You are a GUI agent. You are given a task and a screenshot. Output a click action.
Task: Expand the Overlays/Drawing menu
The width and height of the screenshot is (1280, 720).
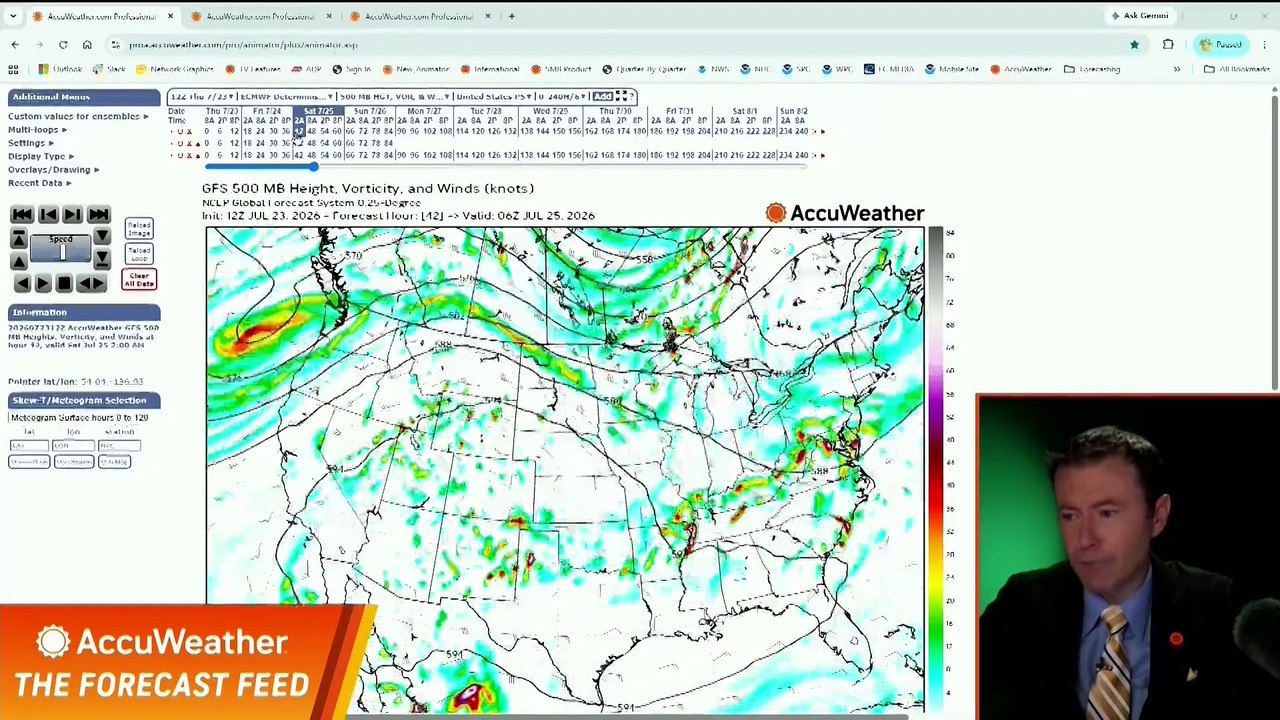(54, 169)
